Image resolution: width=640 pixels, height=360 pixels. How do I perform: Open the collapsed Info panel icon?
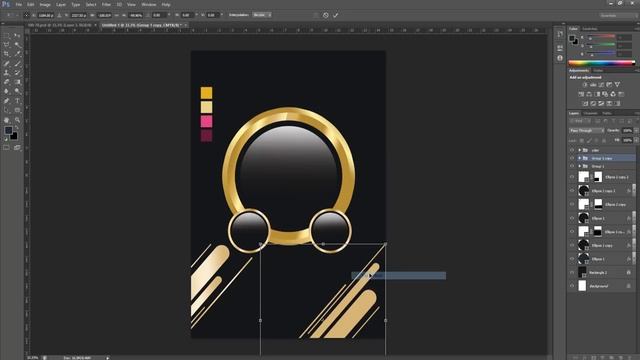coord(560,58)
